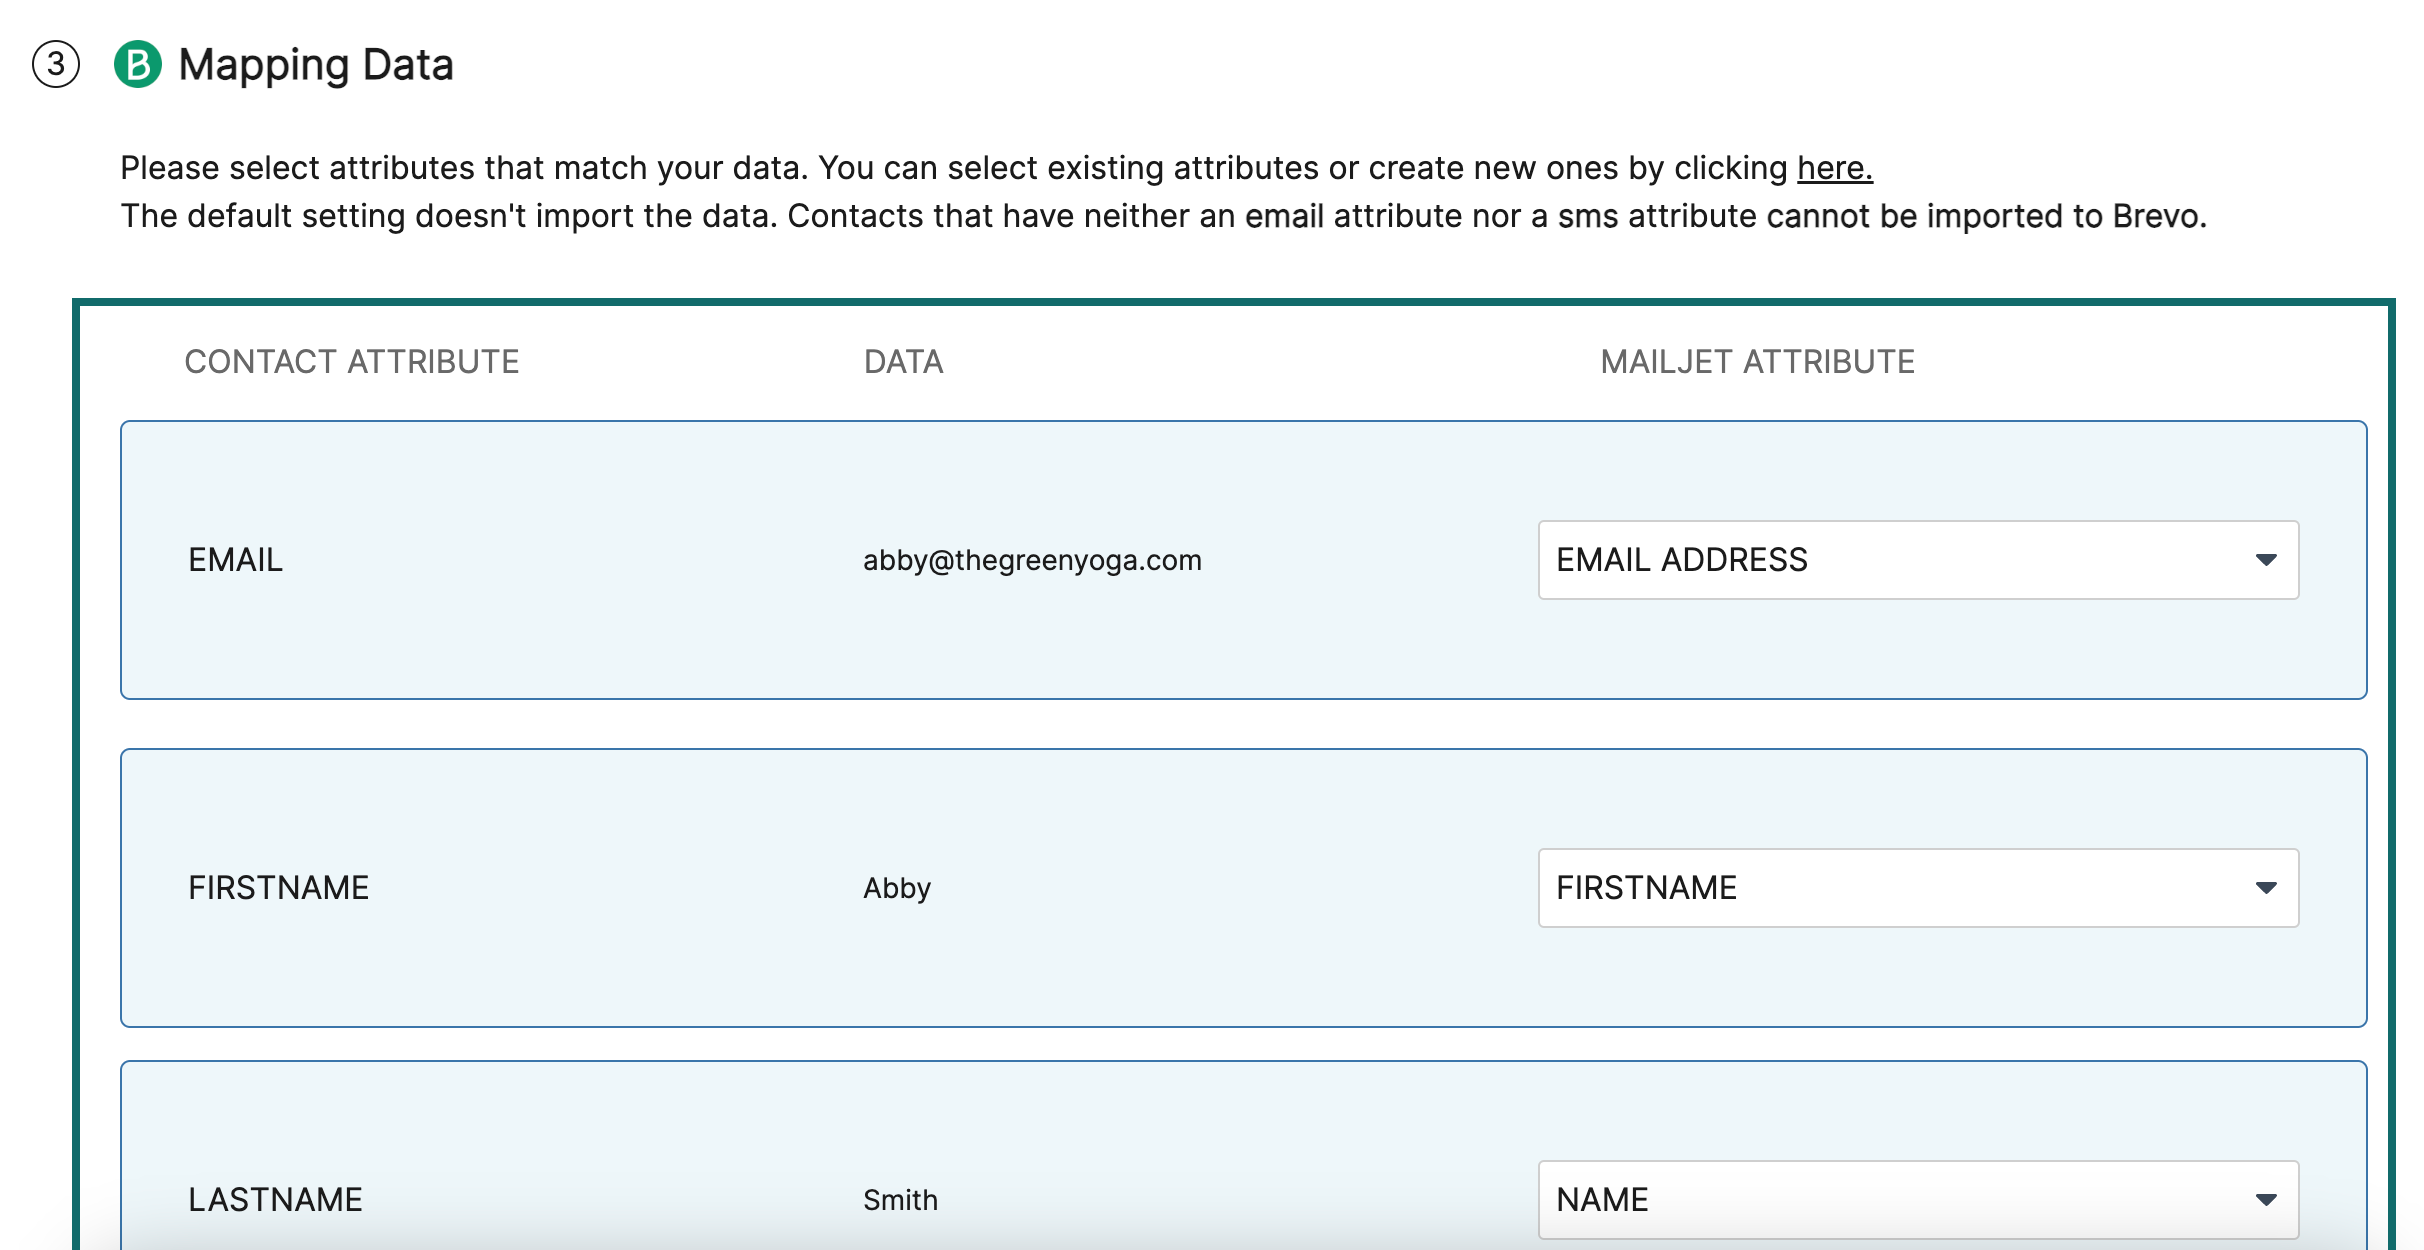
Task: Select the CONTACT ATTRIBUTE column header
Action: [352, 362]
